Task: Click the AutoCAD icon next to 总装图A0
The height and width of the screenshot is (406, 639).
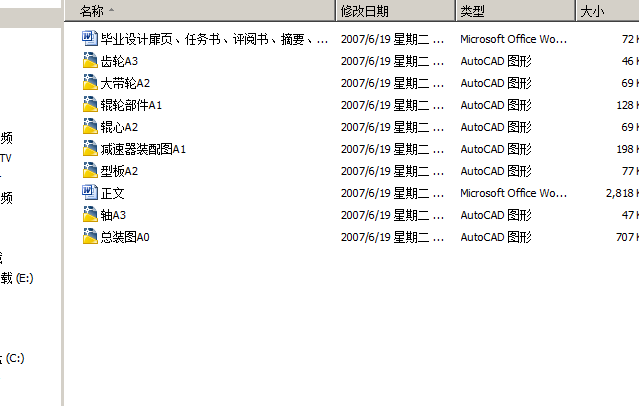Action: (90, 236)
